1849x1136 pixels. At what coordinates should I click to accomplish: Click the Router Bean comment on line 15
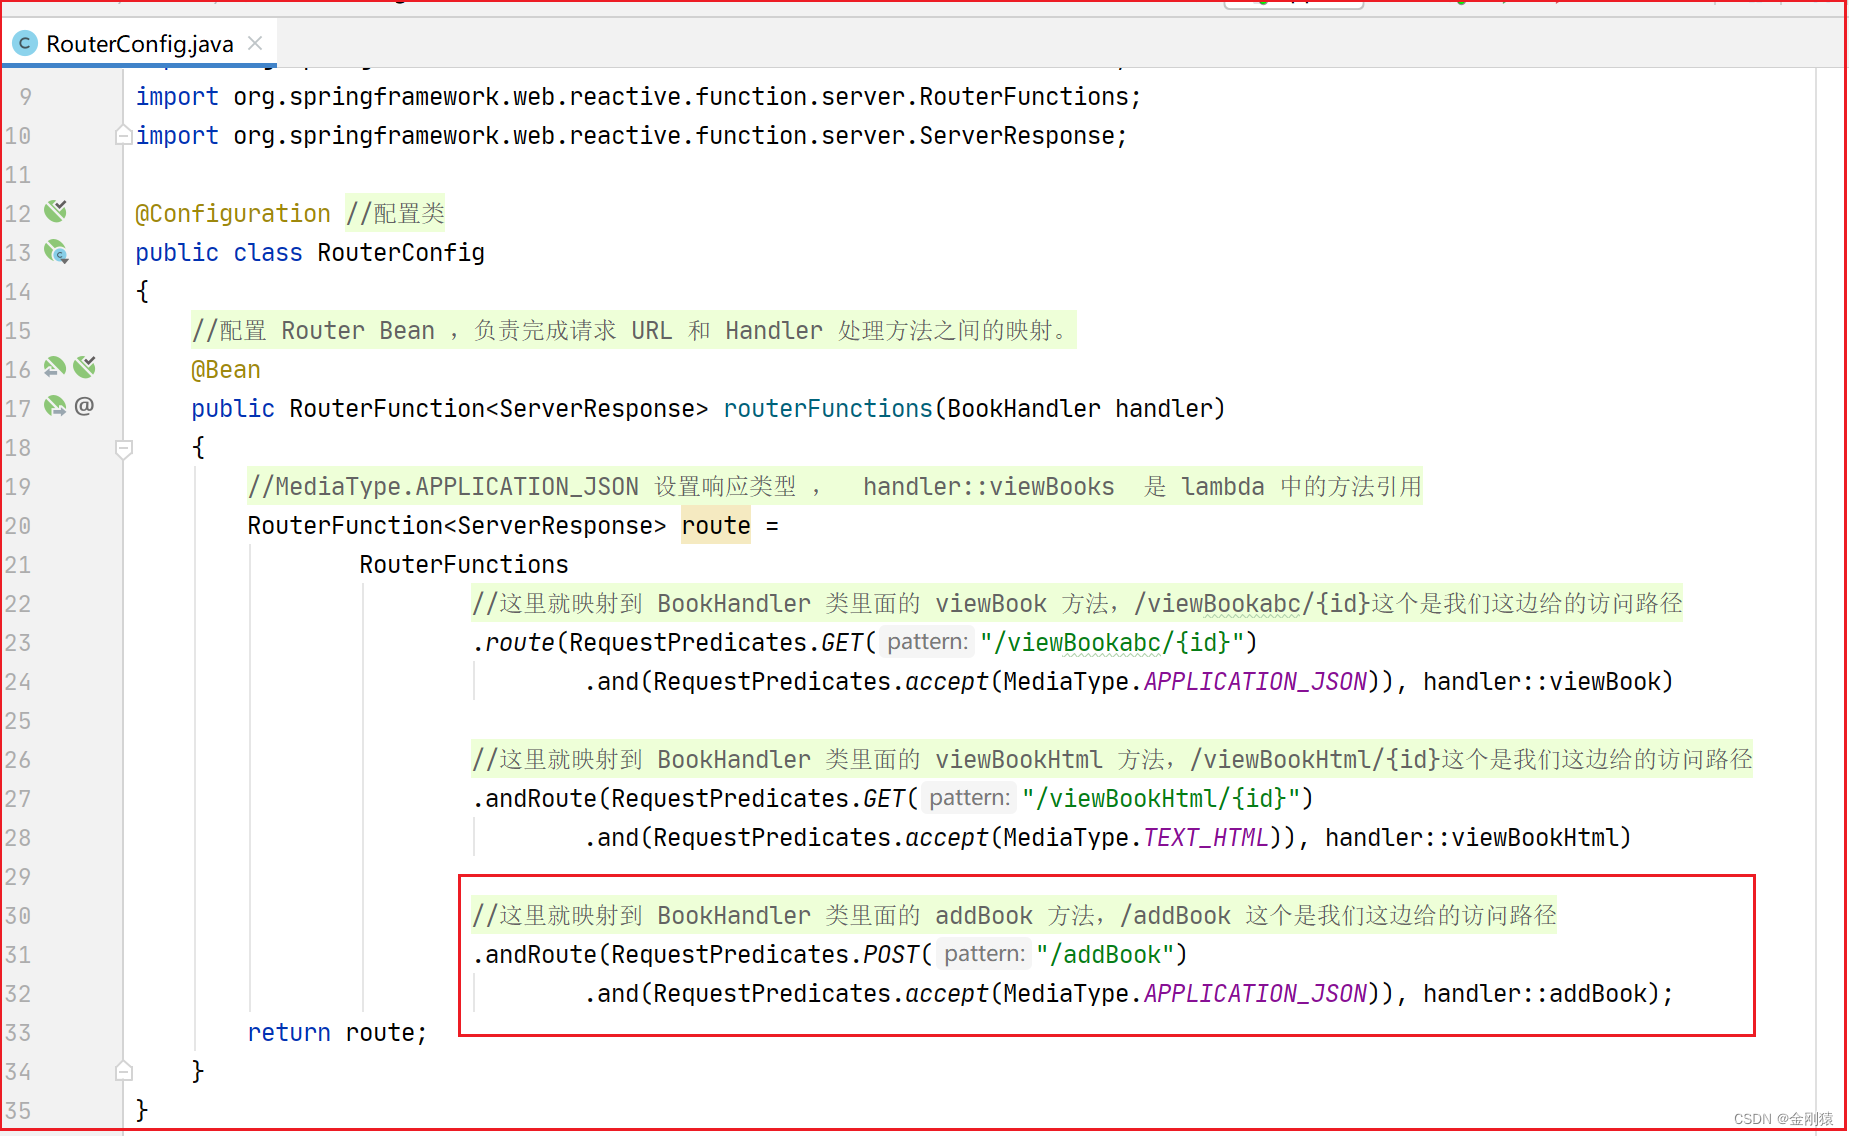634,331
